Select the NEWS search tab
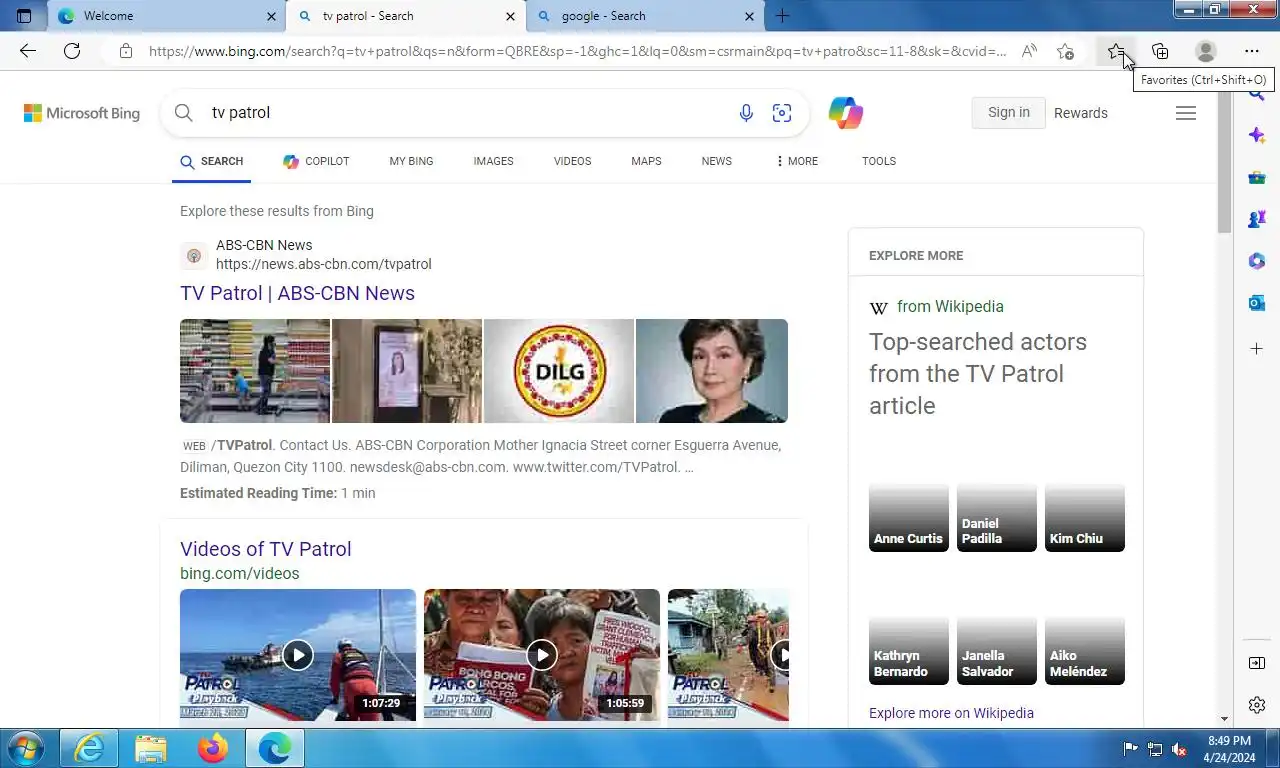 pyautogui.click(x=716, y=161)
